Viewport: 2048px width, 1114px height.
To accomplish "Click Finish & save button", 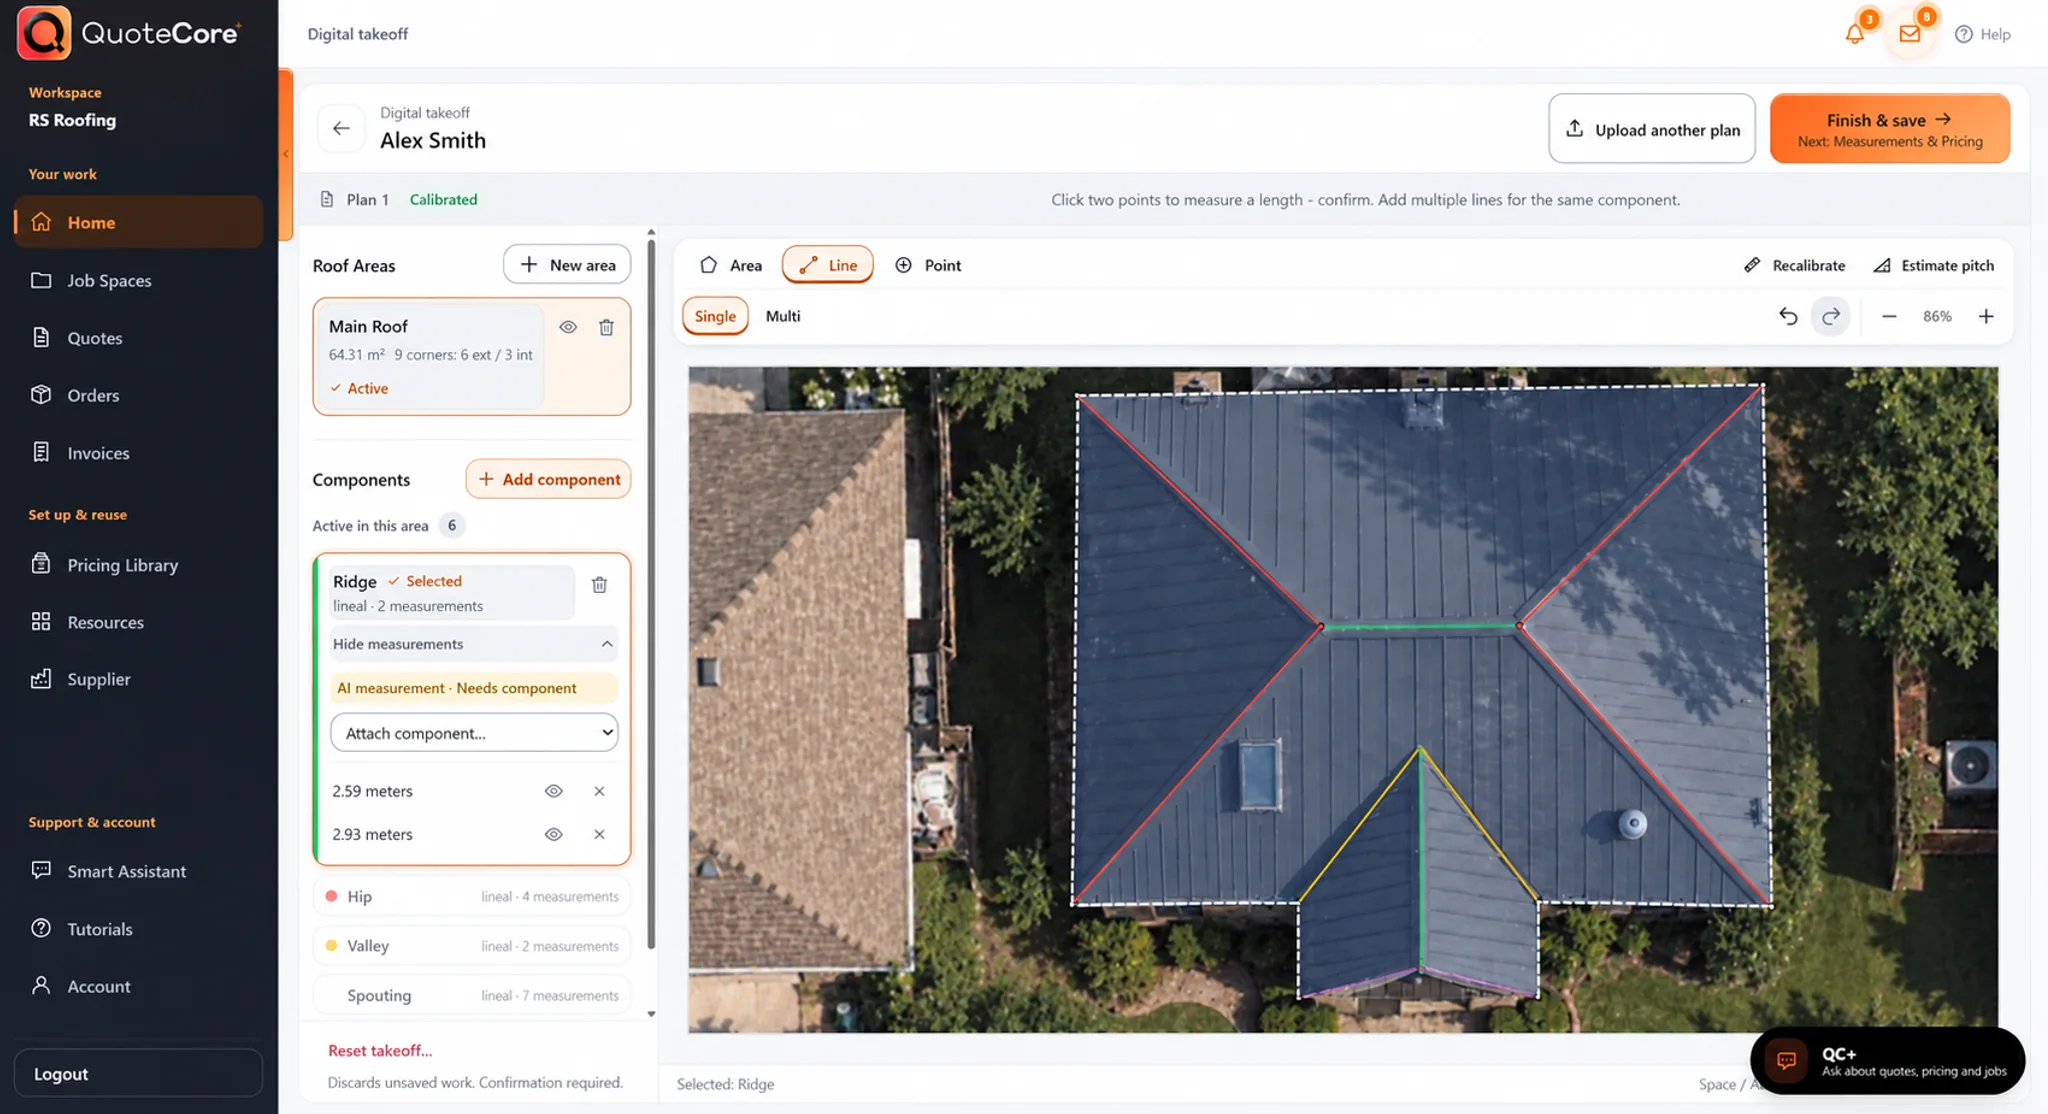I will [x=1890, y=128].
